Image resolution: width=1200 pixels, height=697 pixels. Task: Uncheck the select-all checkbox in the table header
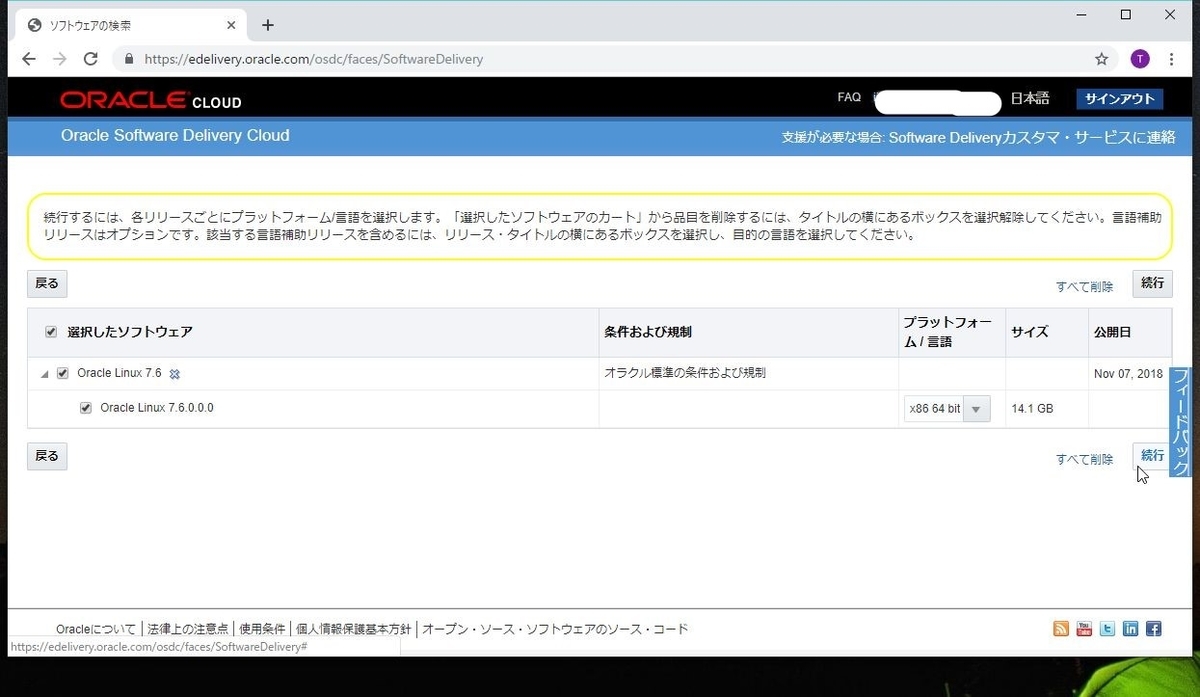click(50, 331)
